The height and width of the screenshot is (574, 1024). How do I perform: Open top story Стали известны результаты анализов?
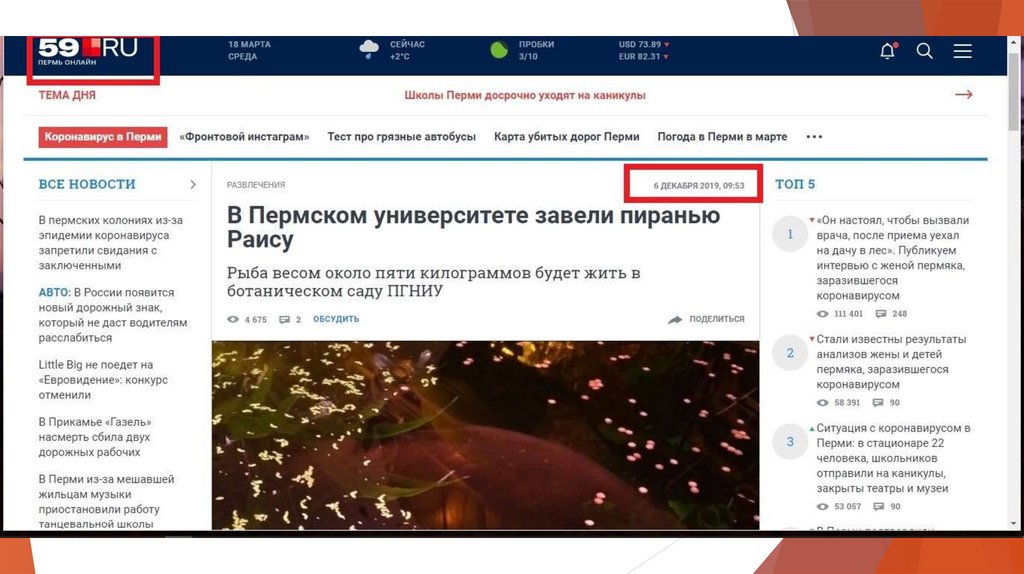click(x=891, y=362)
